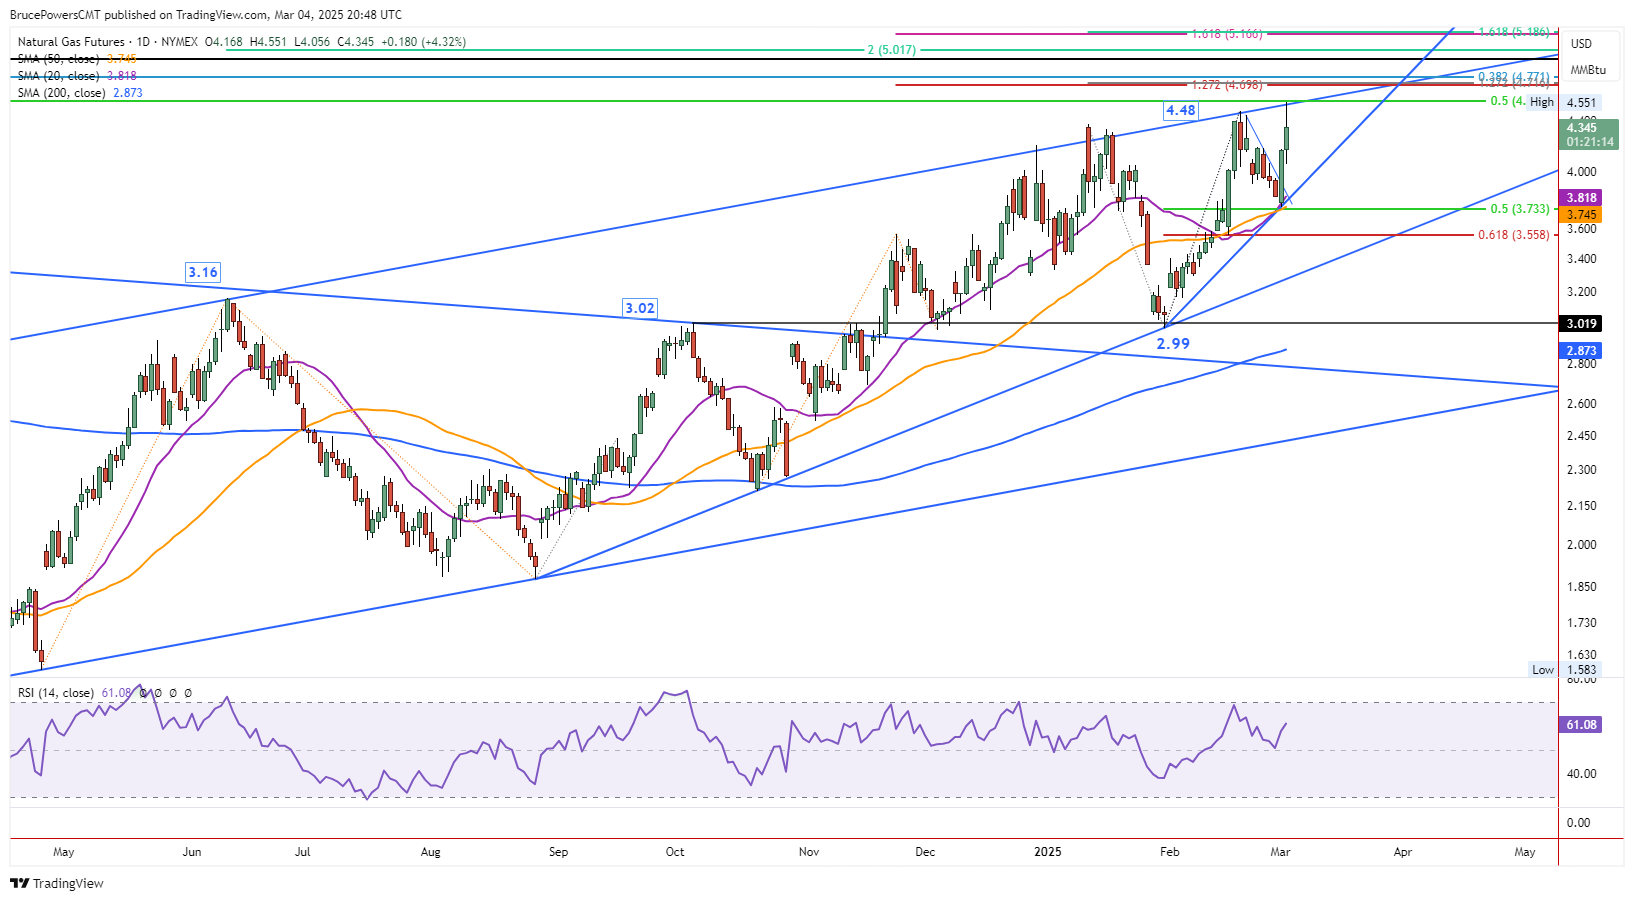Click the Jun label on time axis
Screen dimensions: 1634x901
[192, 852]
